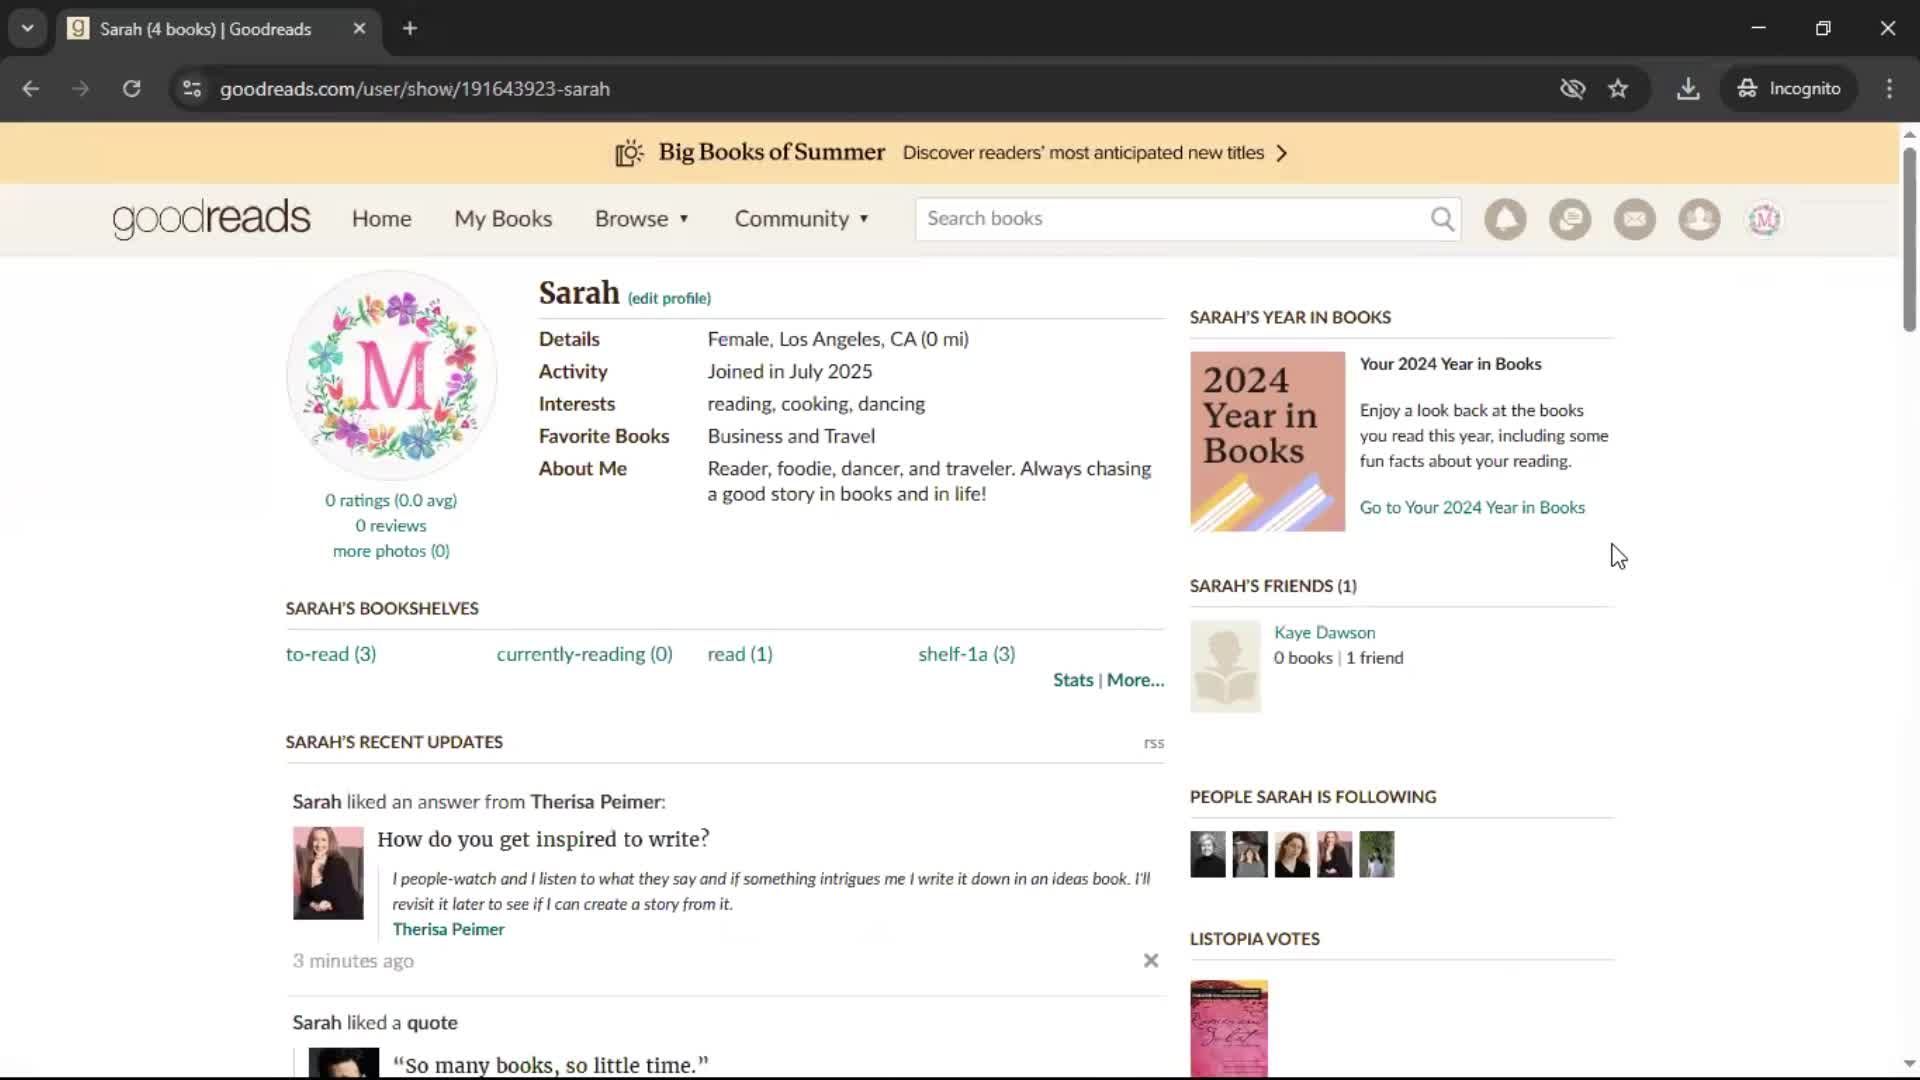
Task: Open Kaye Dawson's profile link
Action: (x=1324, y=632)
